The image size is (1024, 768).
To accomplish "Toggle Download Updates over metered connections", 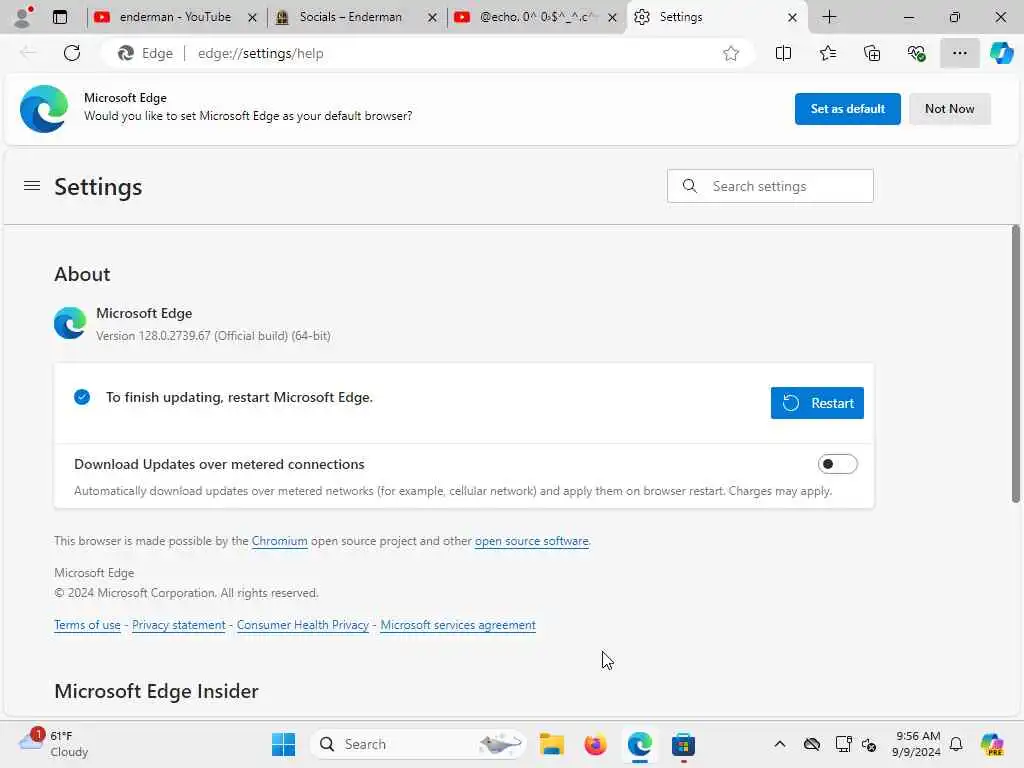I will (x=837, y=464).
